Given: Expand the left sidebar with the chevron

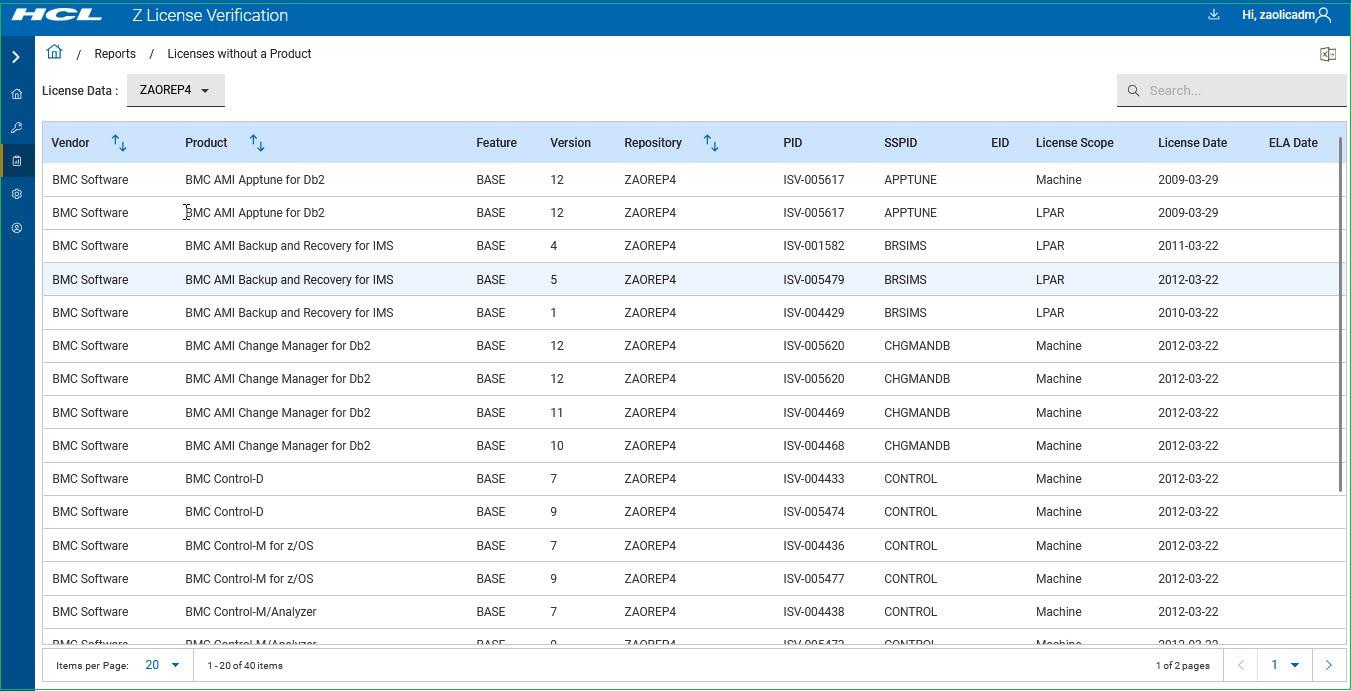Looking at the screenshot, I should click(16, 57).
